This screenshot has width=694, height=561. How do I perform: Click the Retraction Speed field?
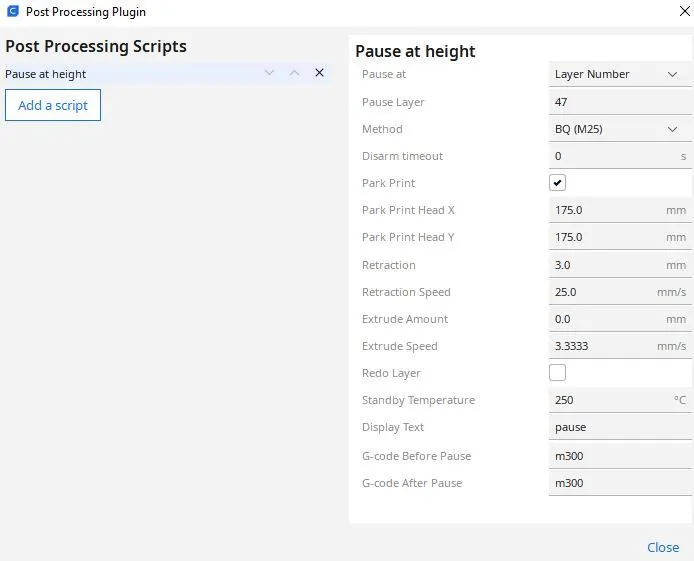pyautogui.click(x=602, y=292)
